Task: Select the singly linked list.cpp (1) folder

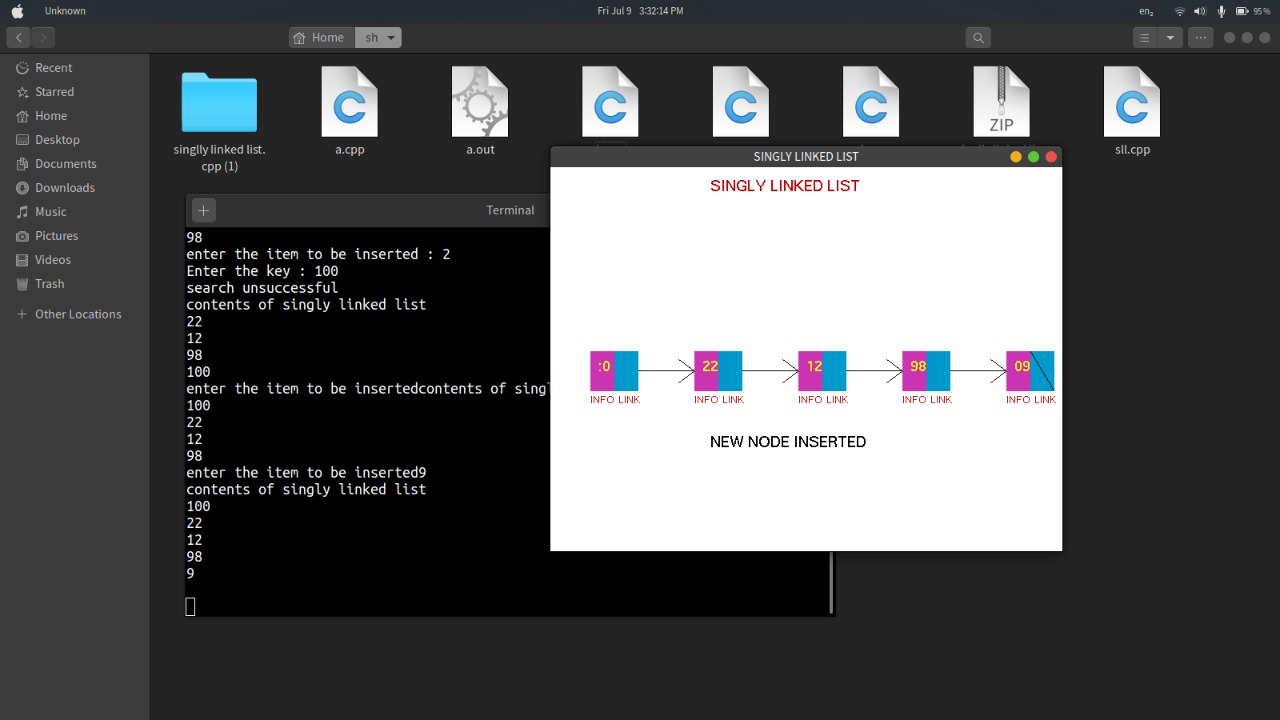Action: [219, 102]
